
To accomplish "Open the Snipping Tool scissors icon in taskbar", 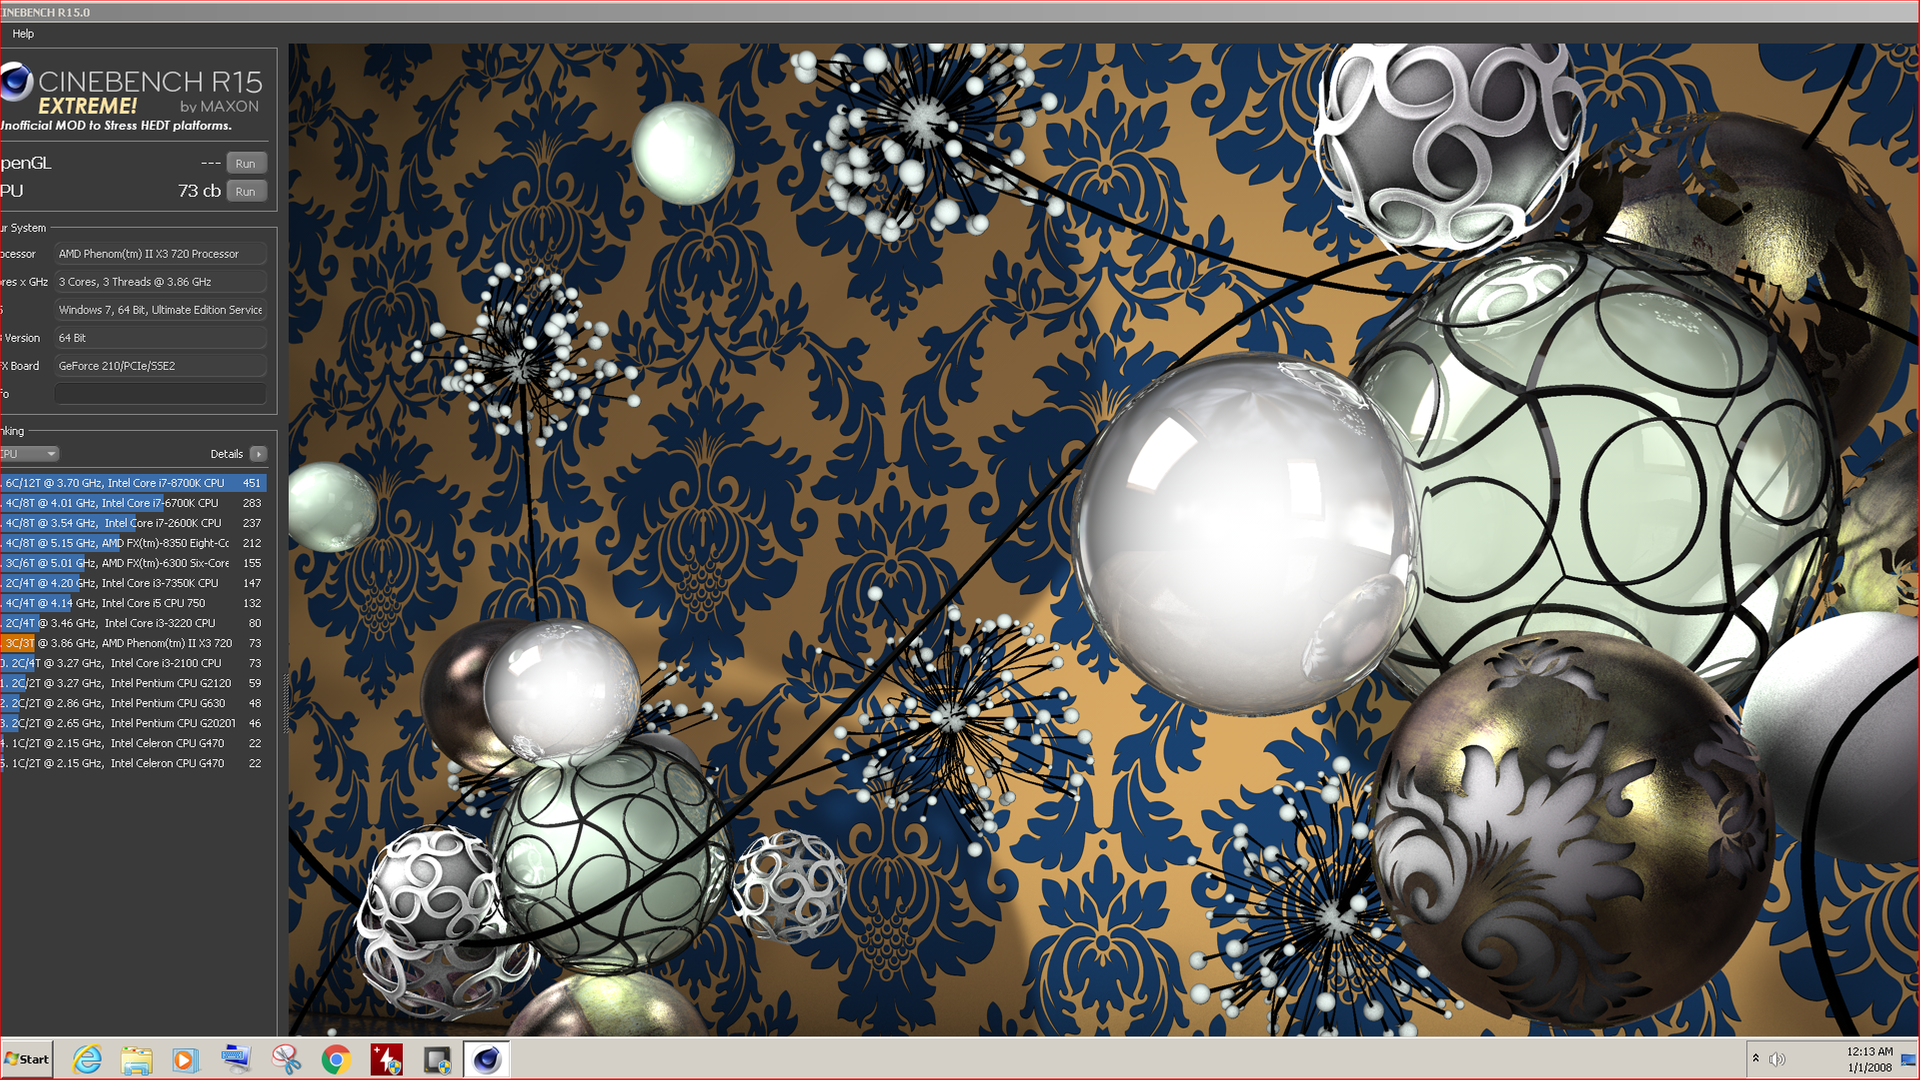I will pyautogui.click(x=286, y=1059).
